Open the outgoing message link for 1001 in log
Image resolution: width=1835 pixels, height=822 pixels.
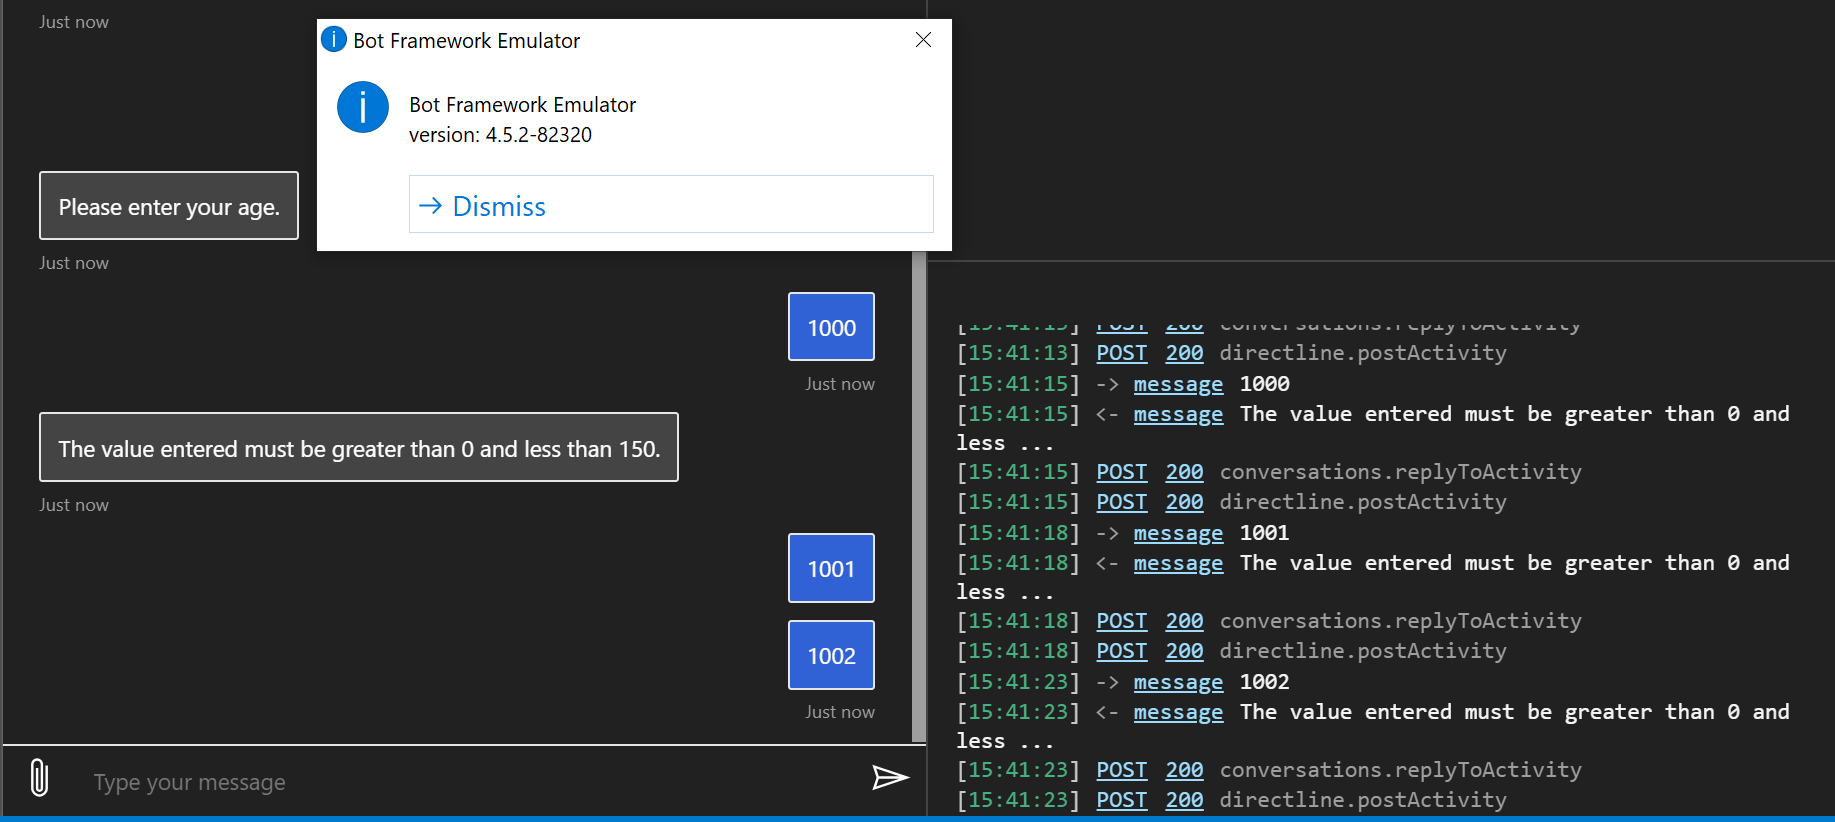coord(1178,533)
